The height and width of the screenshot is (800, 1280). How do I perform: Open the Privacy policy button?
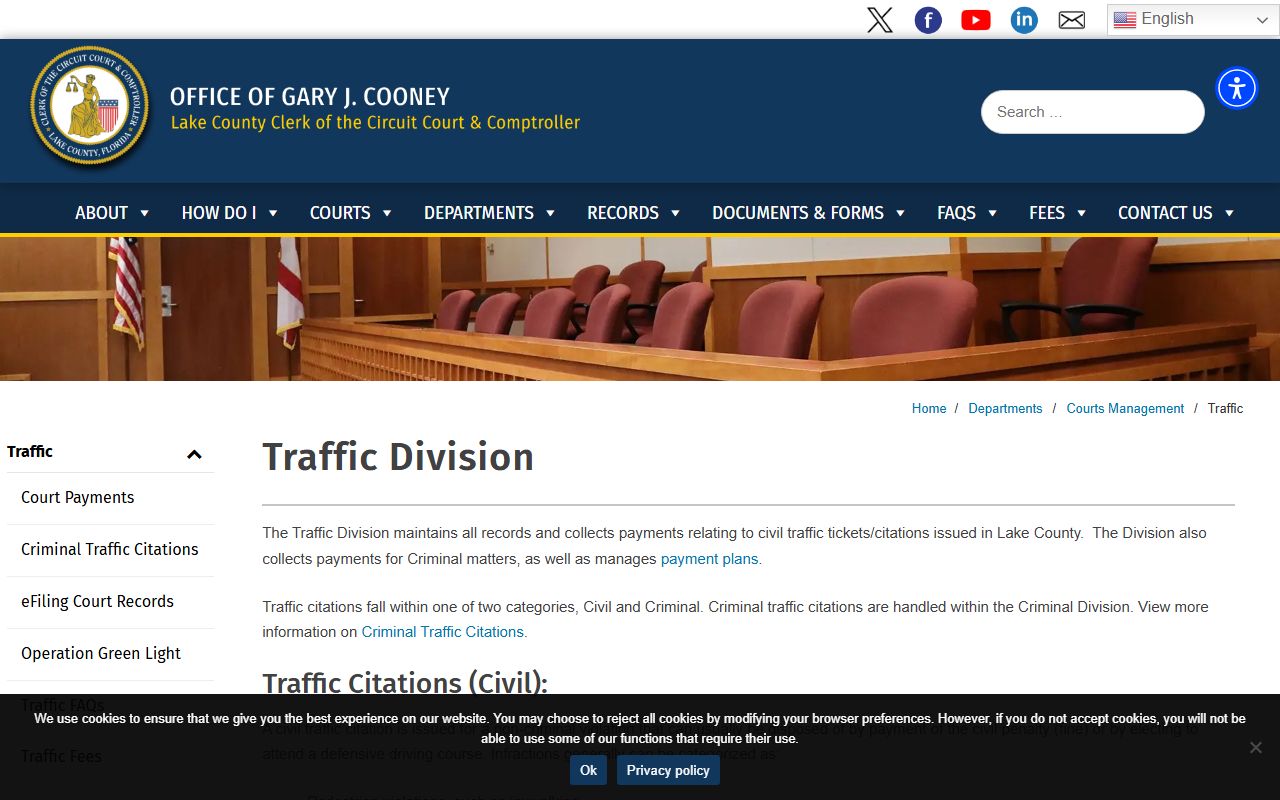pos(668,770)
